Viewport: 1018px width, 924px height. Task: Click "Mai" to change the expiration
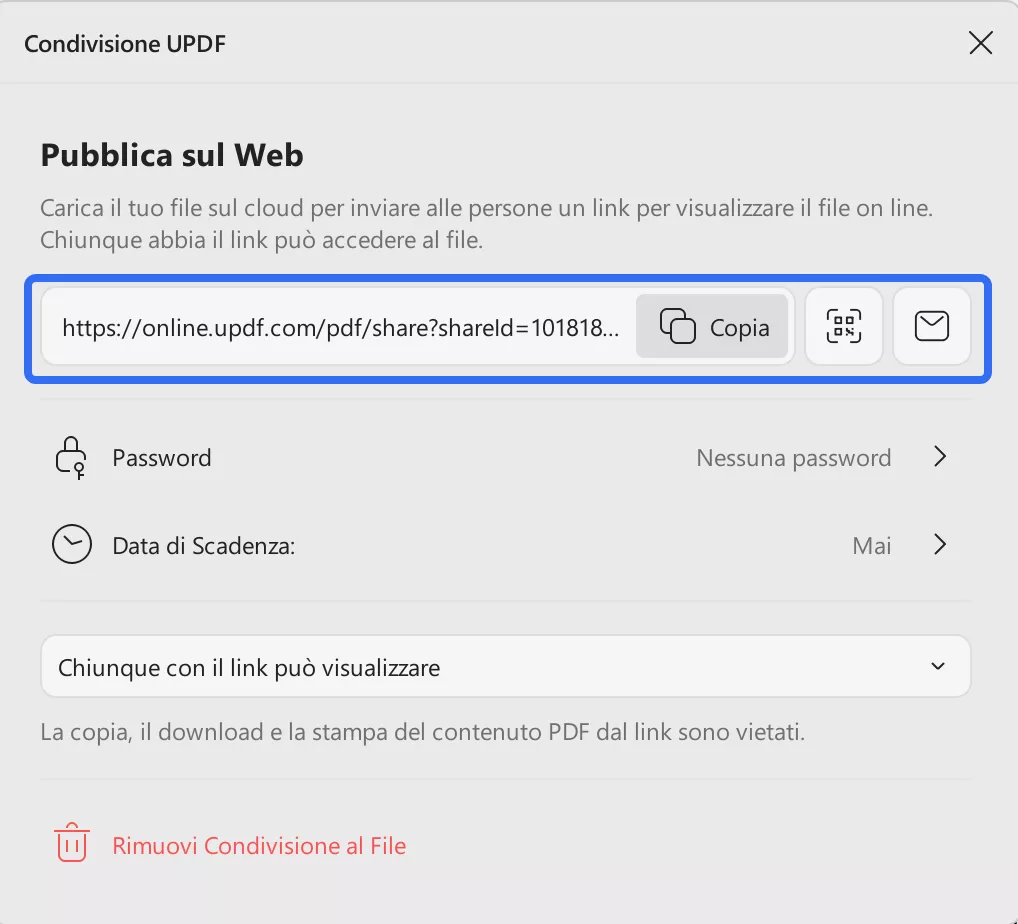871,545
